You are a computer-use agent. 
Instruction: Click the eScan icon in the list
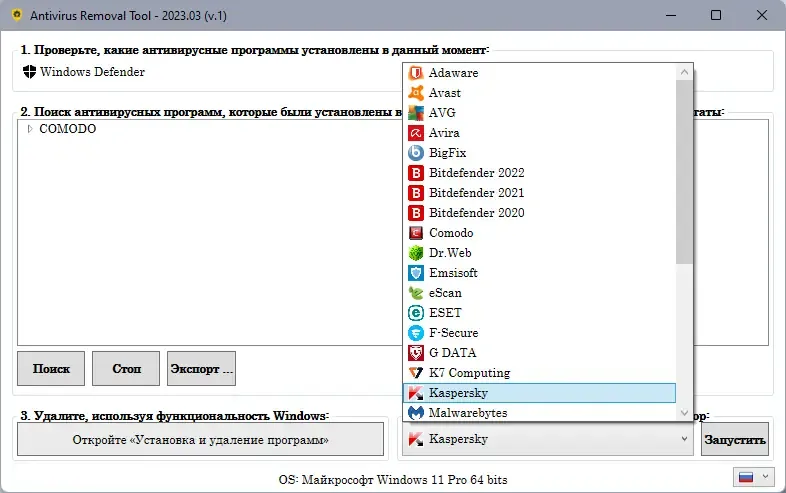tap(416, 293)
